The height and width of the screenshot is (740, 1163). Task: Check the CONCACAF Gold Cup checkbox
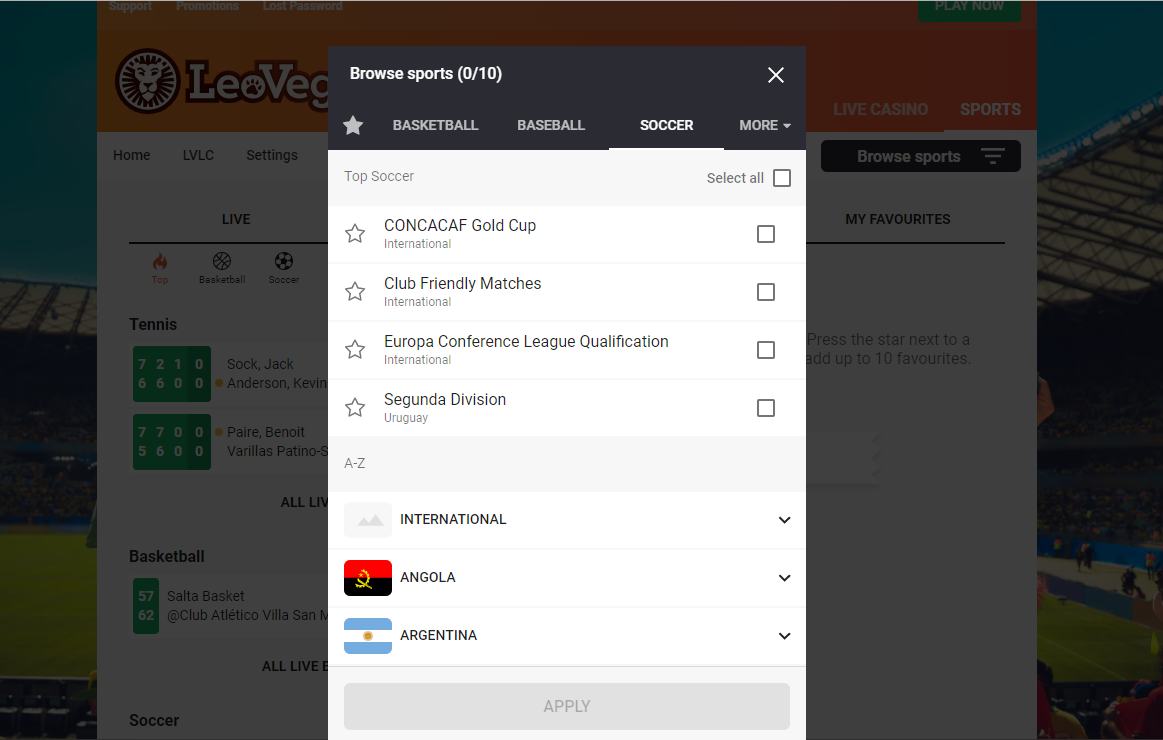click(x=765, y=234)
